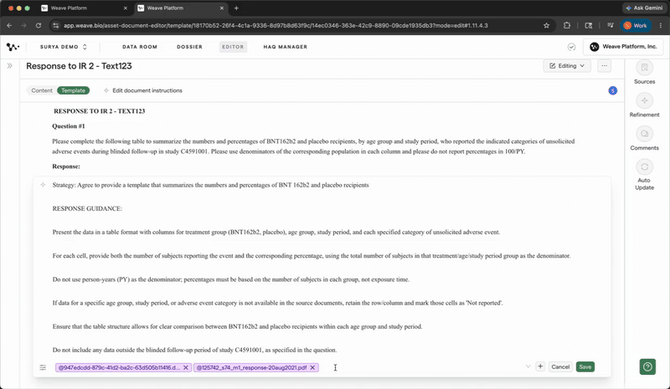Open the document more options menu

click(x=604, y=66)
